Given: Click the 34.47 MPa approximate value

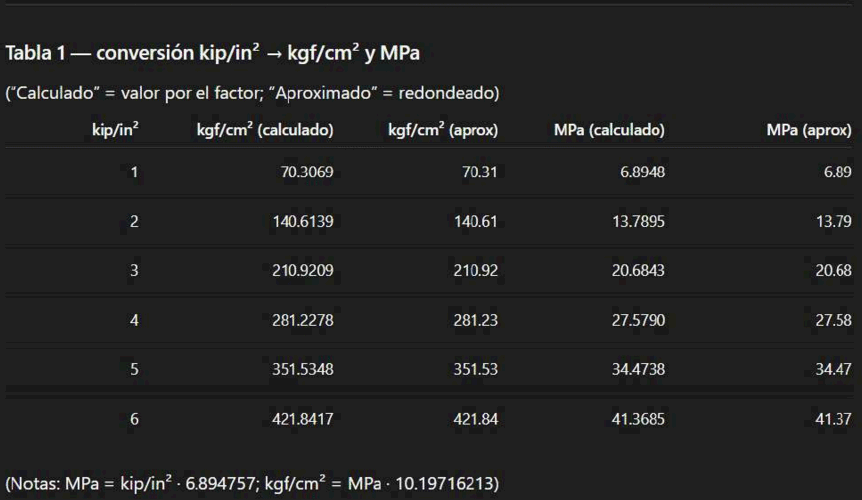Looking at the screenshot, I should click(833, 369).
